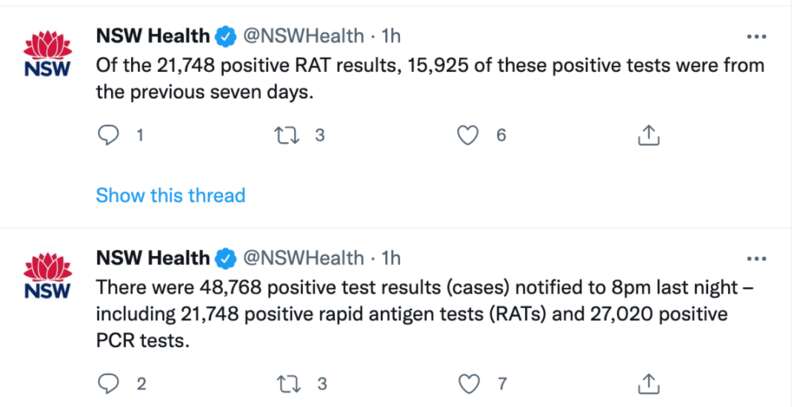Click NSW waratah avatar on second tweet

(x=47, y=275)
